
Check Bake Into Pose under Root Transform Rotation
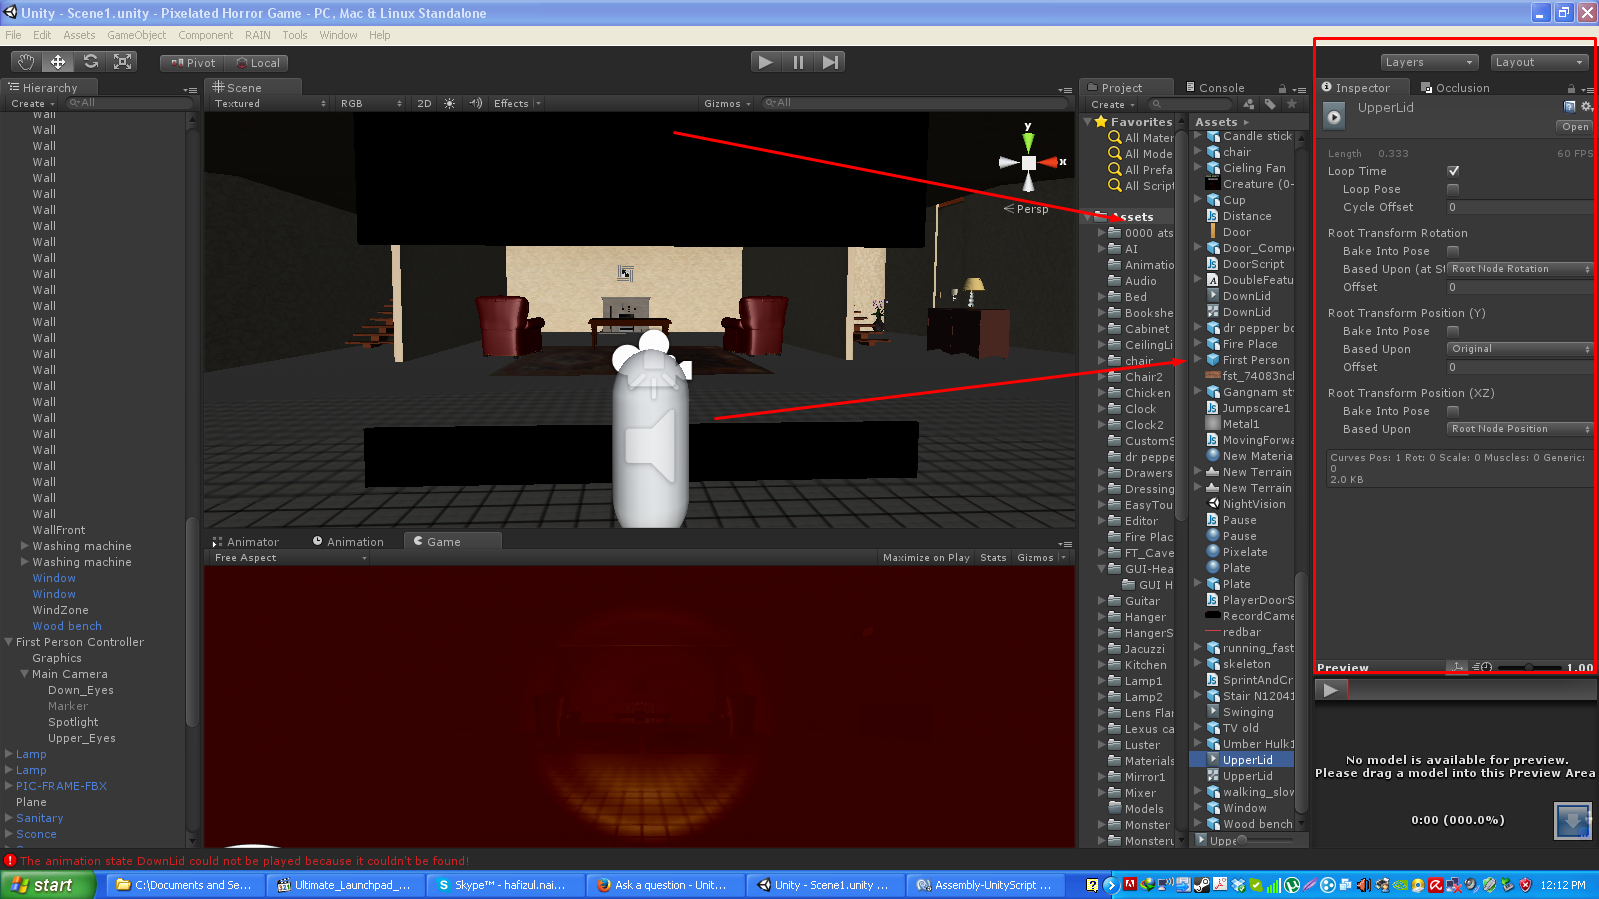(x=1453, y=251)
